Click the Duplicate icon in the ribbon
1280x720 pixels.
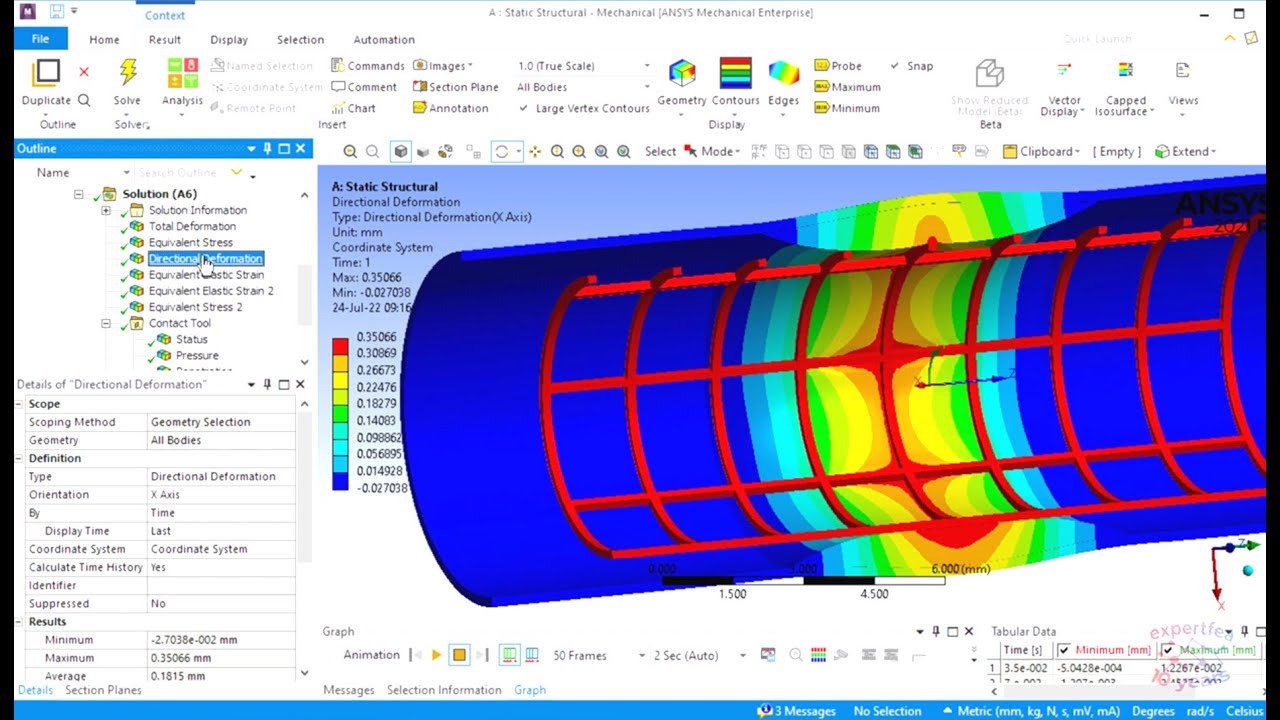pos(46,72)
